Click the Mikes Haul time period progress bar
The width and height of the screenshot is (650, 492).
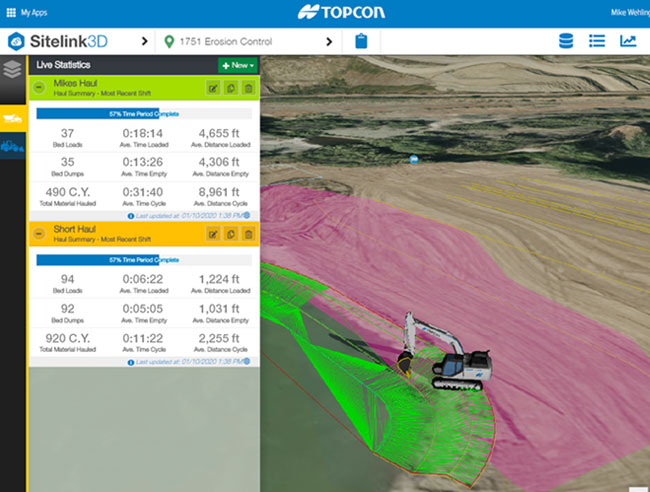143,114
